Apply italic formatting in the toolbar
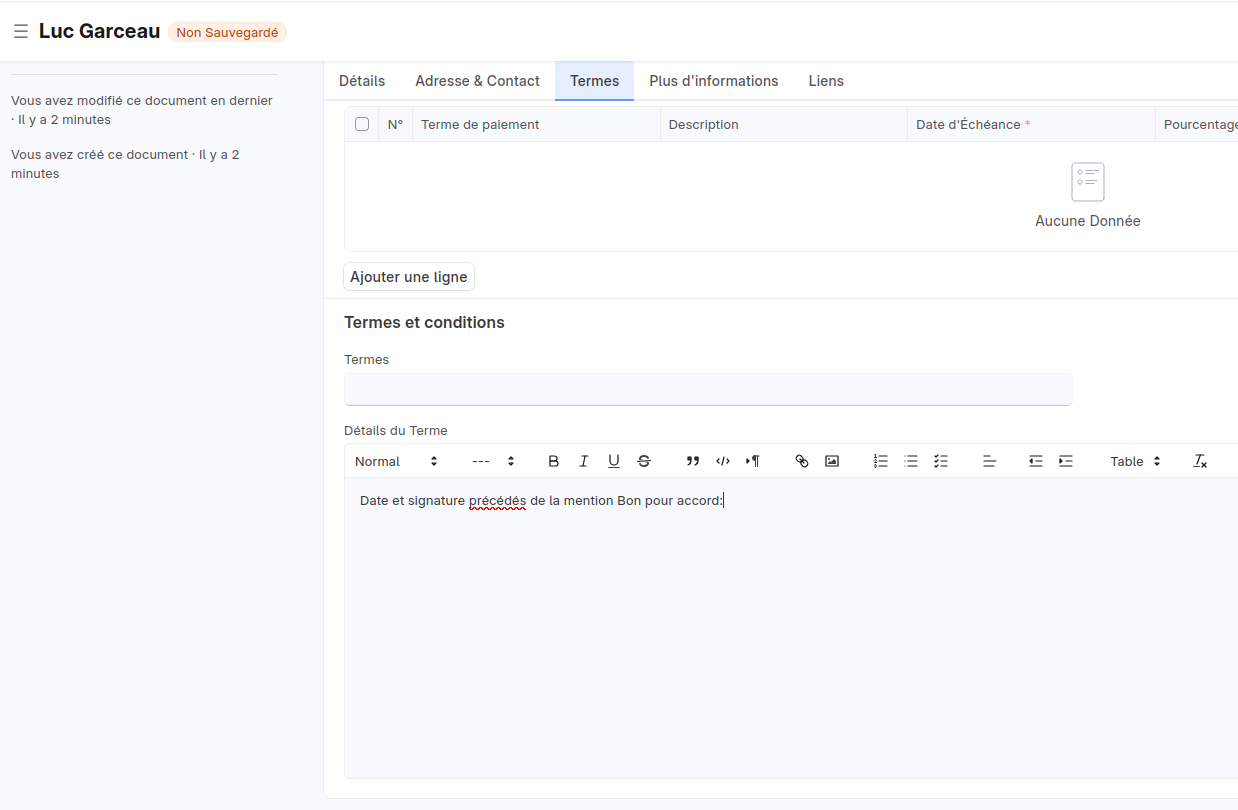The image size is (1238, 810). pos(584,461)
